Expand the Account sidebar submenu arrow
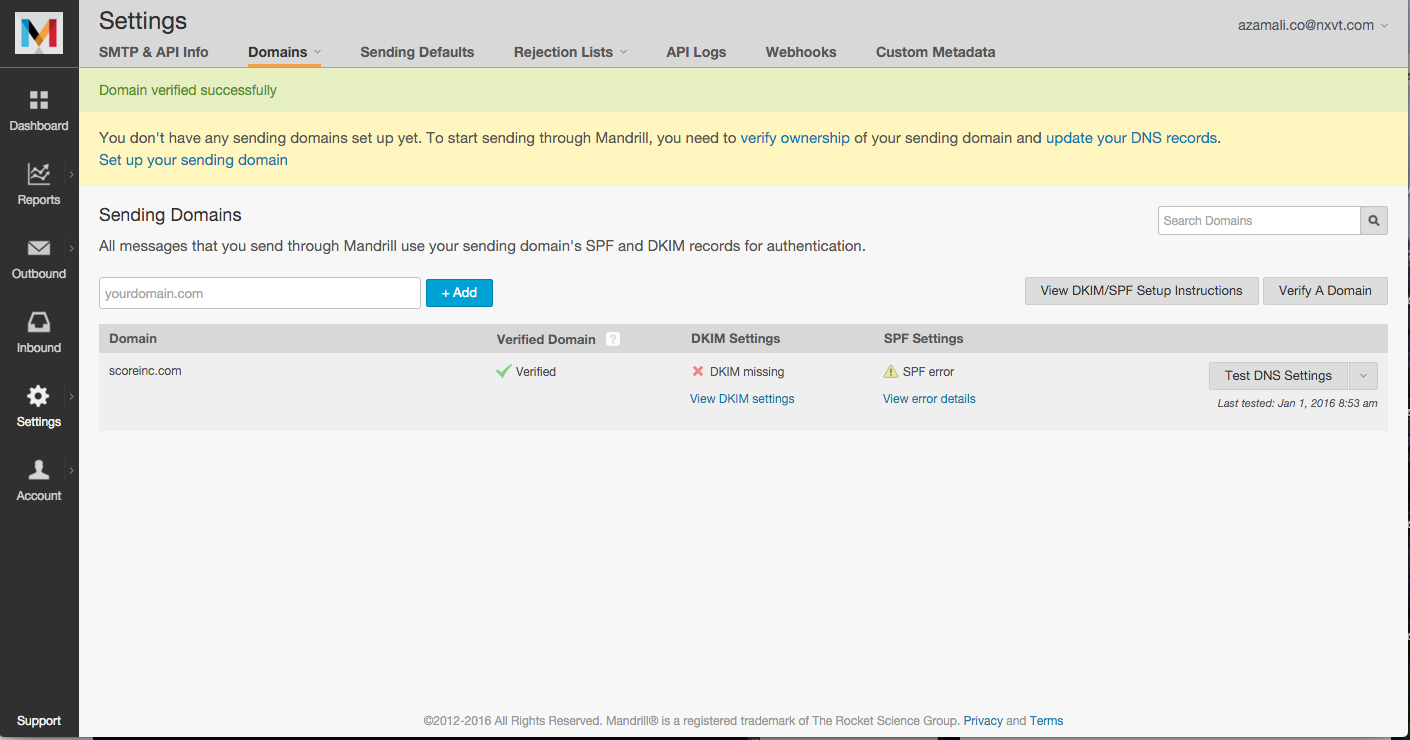Image resolution: width=1410 pixels, height=740 pixels. pos(71,470)
